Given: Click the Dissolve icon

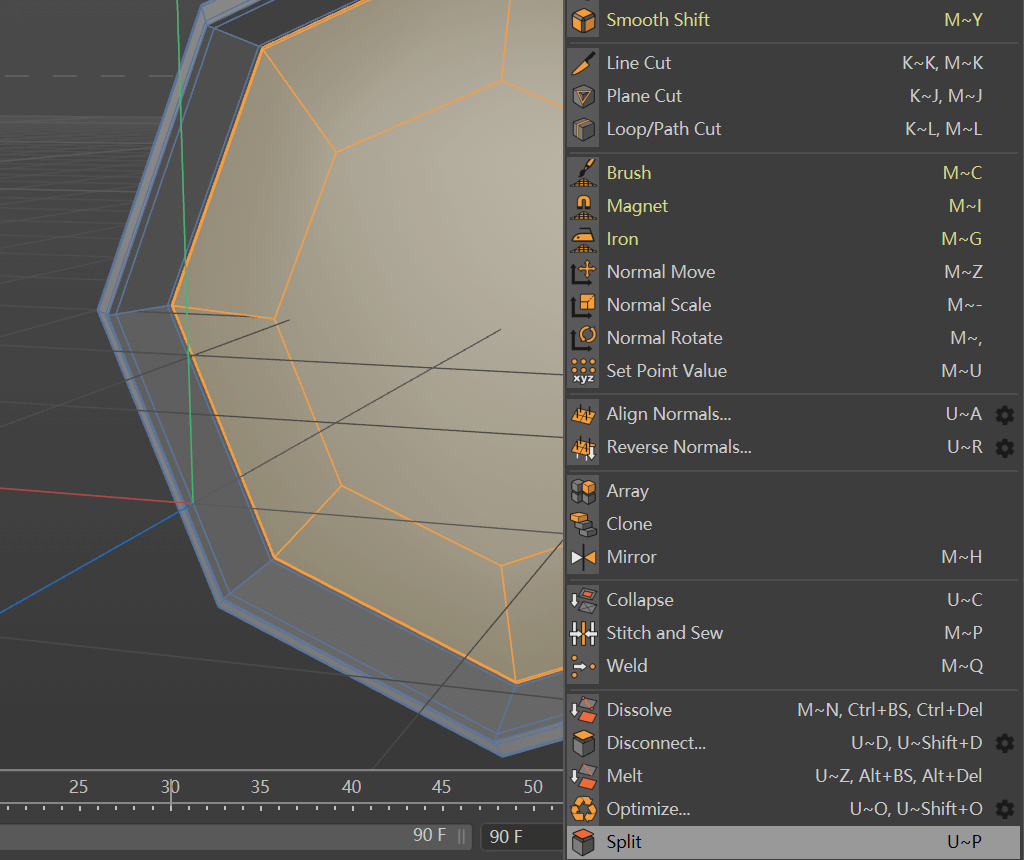Looking at the screenshot, I should click(x=583, y=710).
